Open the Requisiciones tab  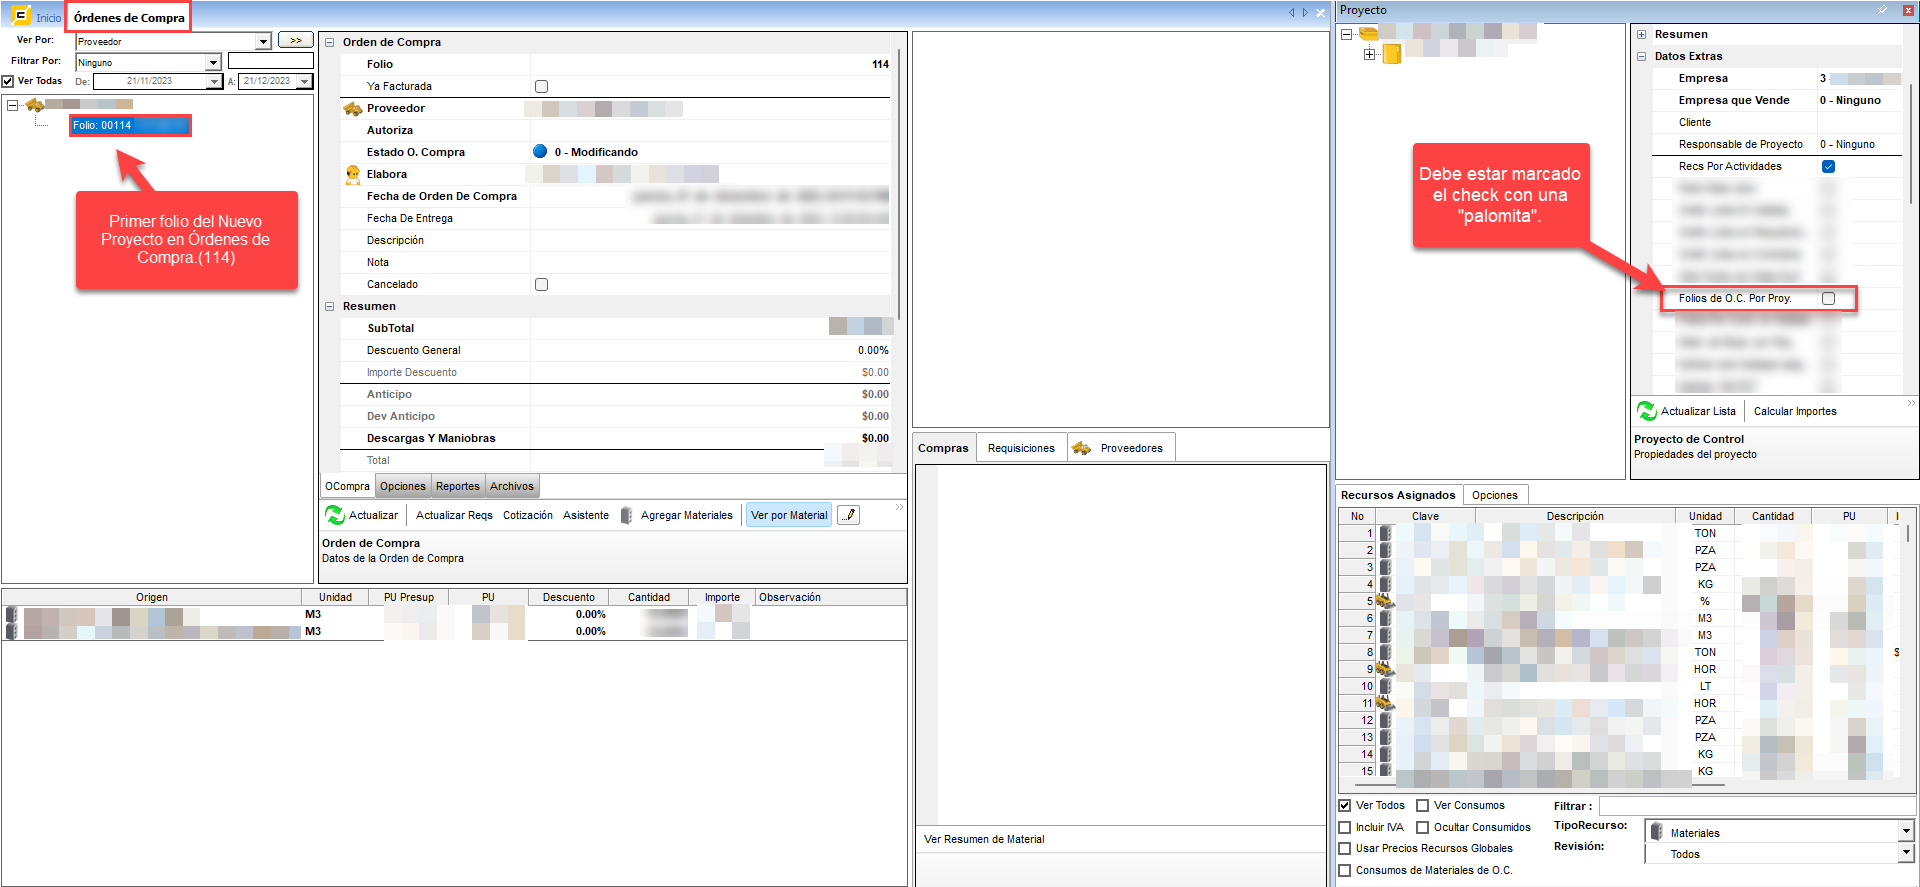tap(1020, 448)
